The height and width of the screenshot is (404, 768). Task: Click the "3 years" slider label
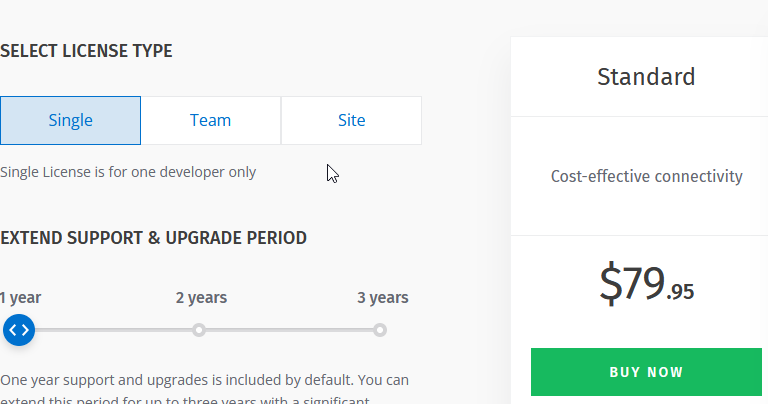pyautogui.click(x=383, y=297)
